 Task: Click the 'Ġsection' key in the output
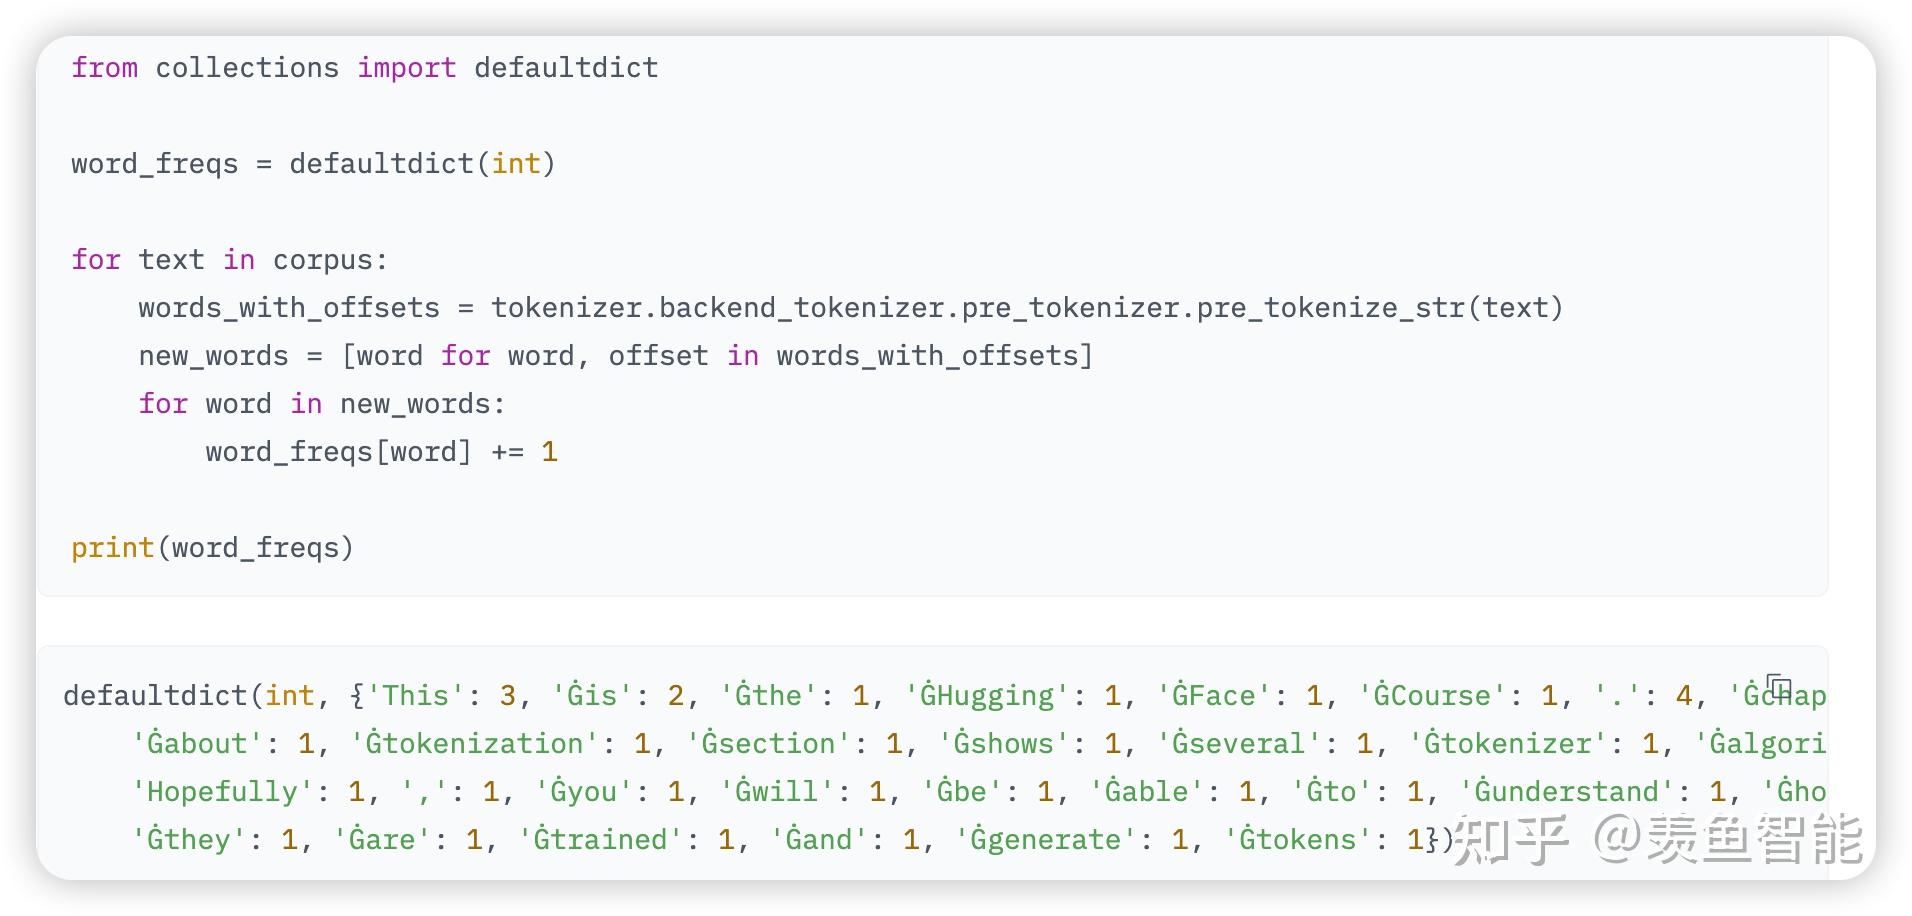(768, 744)
